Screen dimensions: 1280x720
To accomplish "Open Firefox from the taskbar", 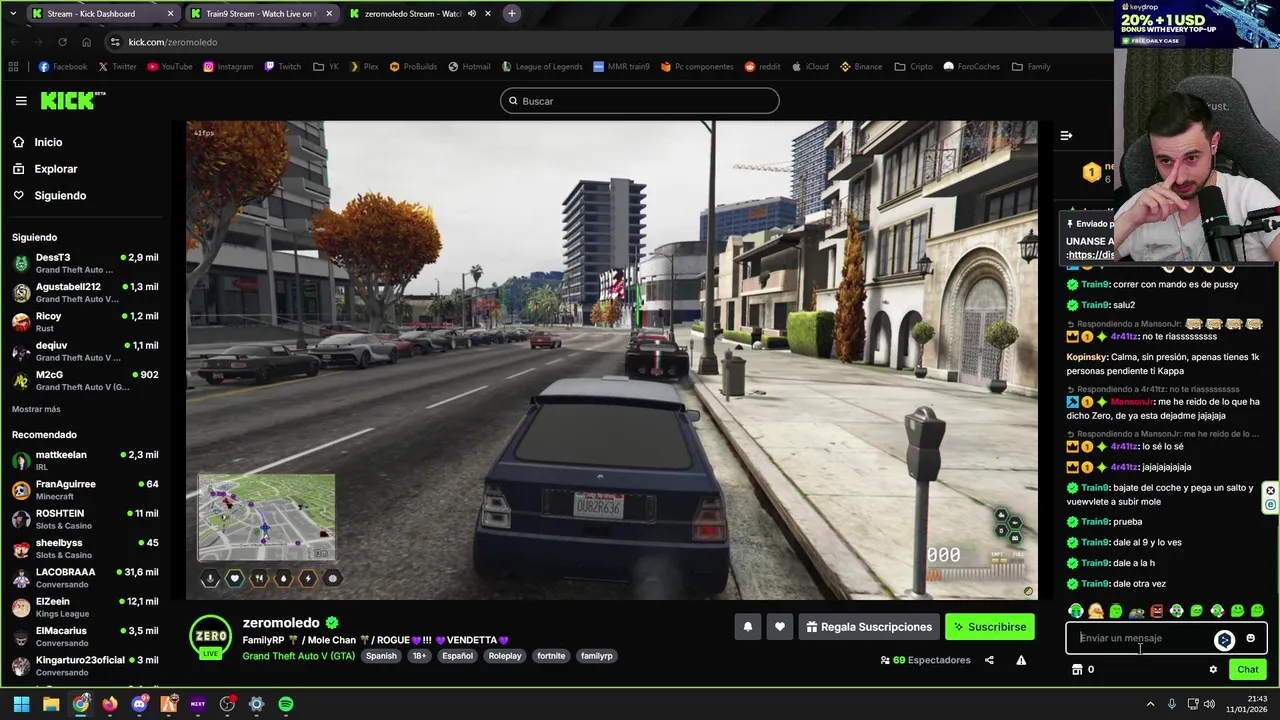I will [110, 704].
